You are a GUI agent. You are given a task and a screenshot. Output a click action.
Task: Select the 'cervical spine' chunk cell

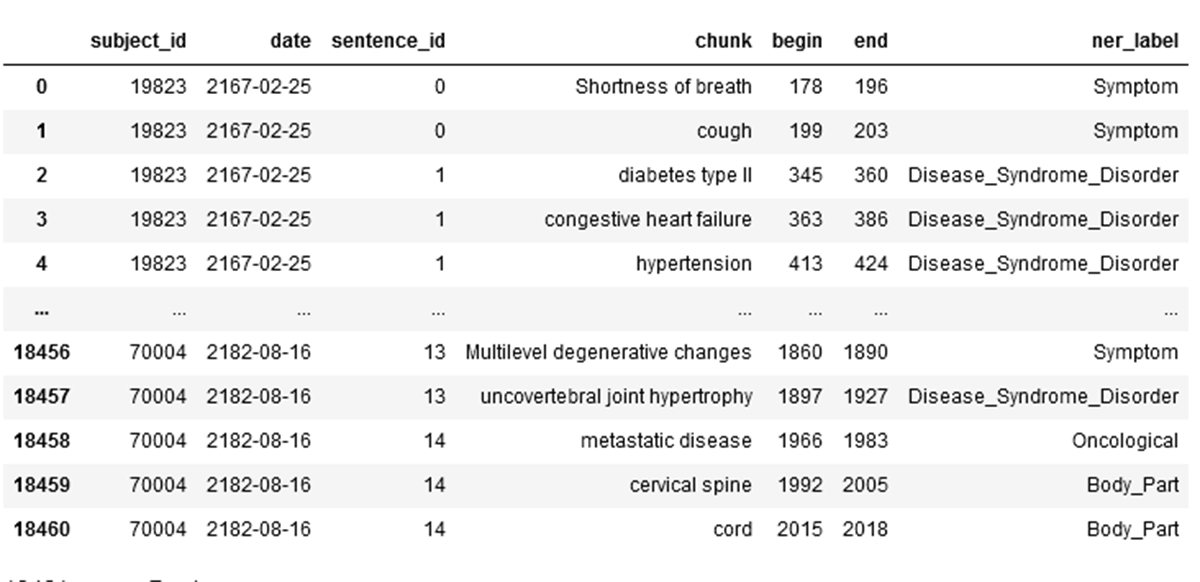coord(690,485)
